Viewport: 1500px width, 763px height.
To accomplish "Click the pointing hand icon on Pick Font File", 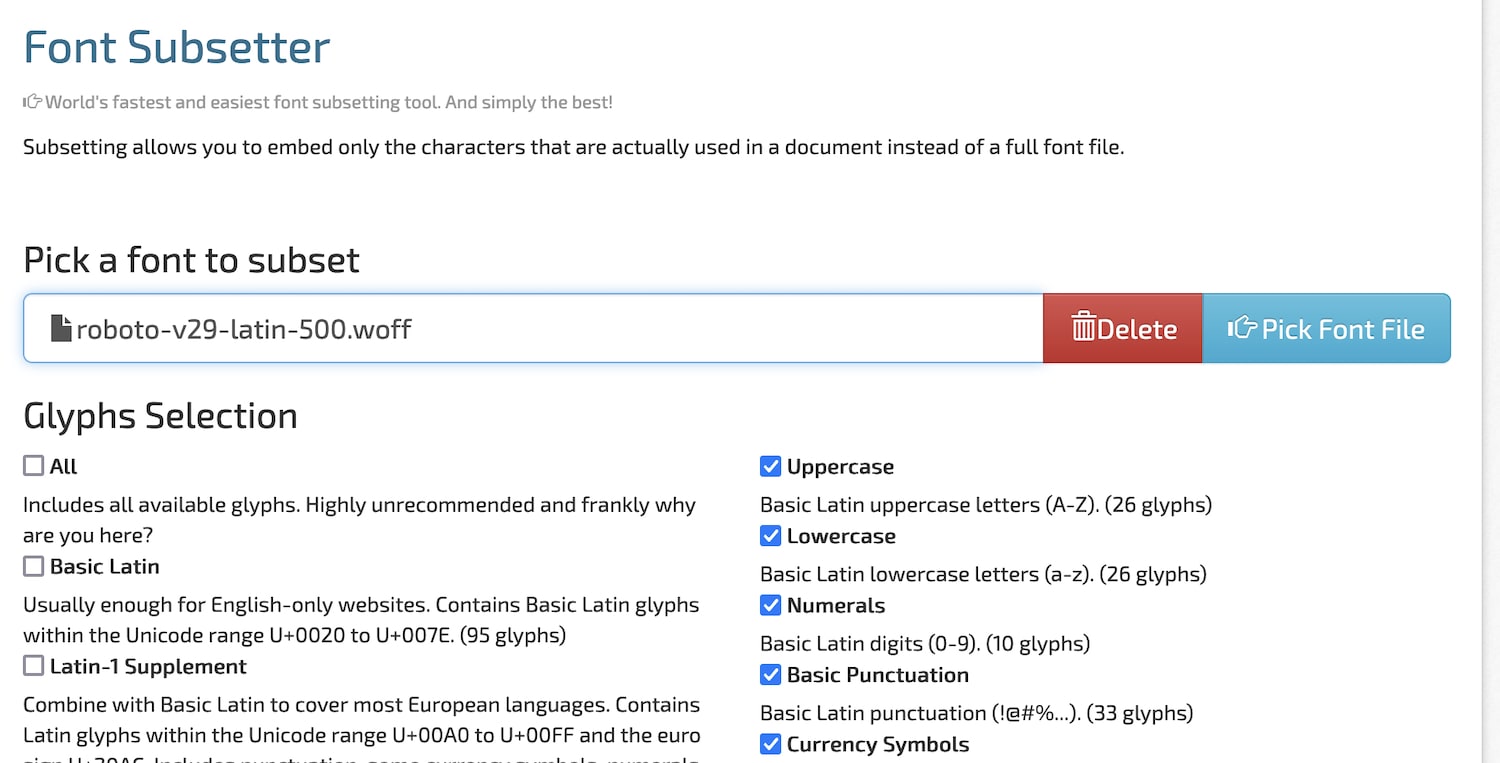I will point(1242,328).
